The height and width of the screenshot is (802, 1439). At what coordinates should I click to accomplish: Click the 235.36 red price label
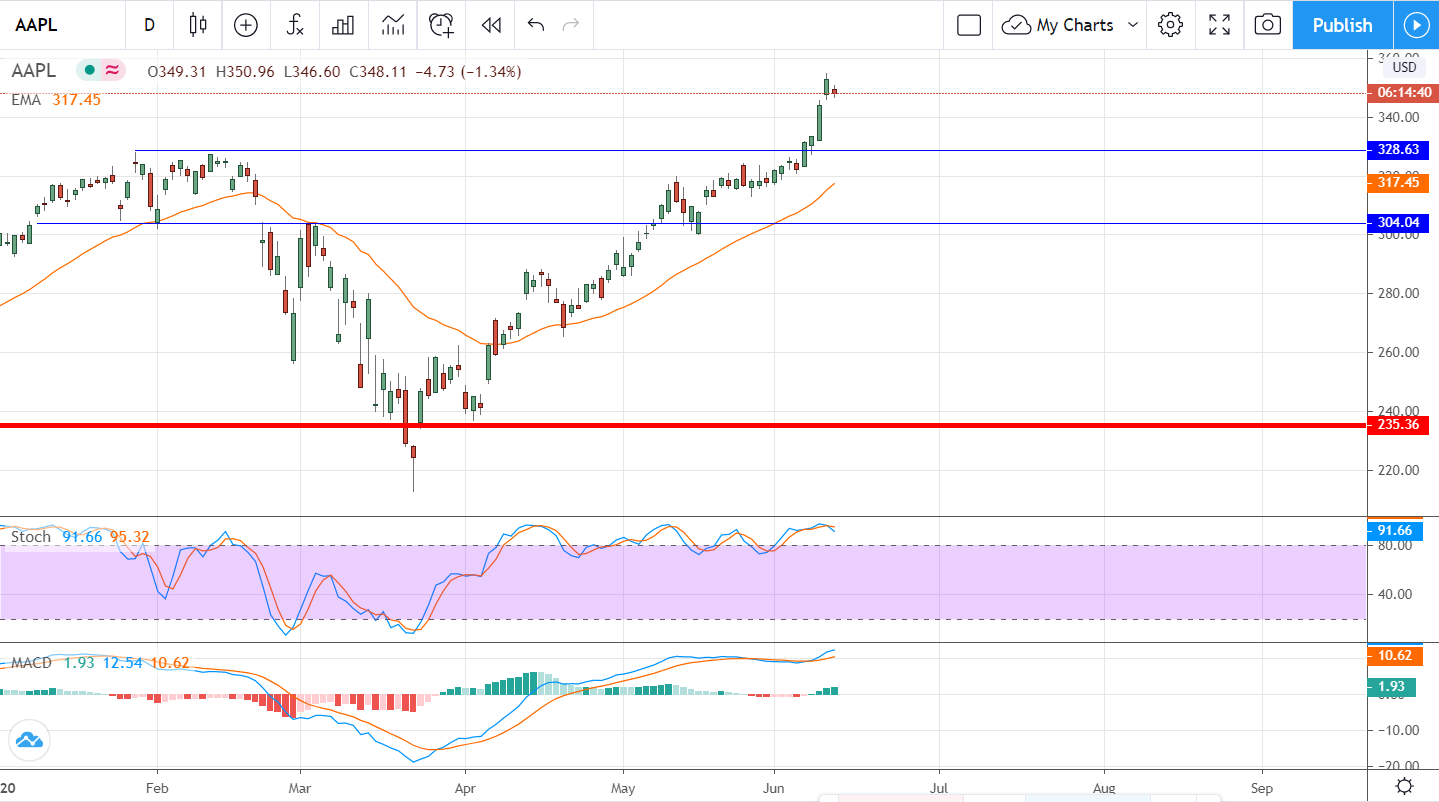[1398, 425]
